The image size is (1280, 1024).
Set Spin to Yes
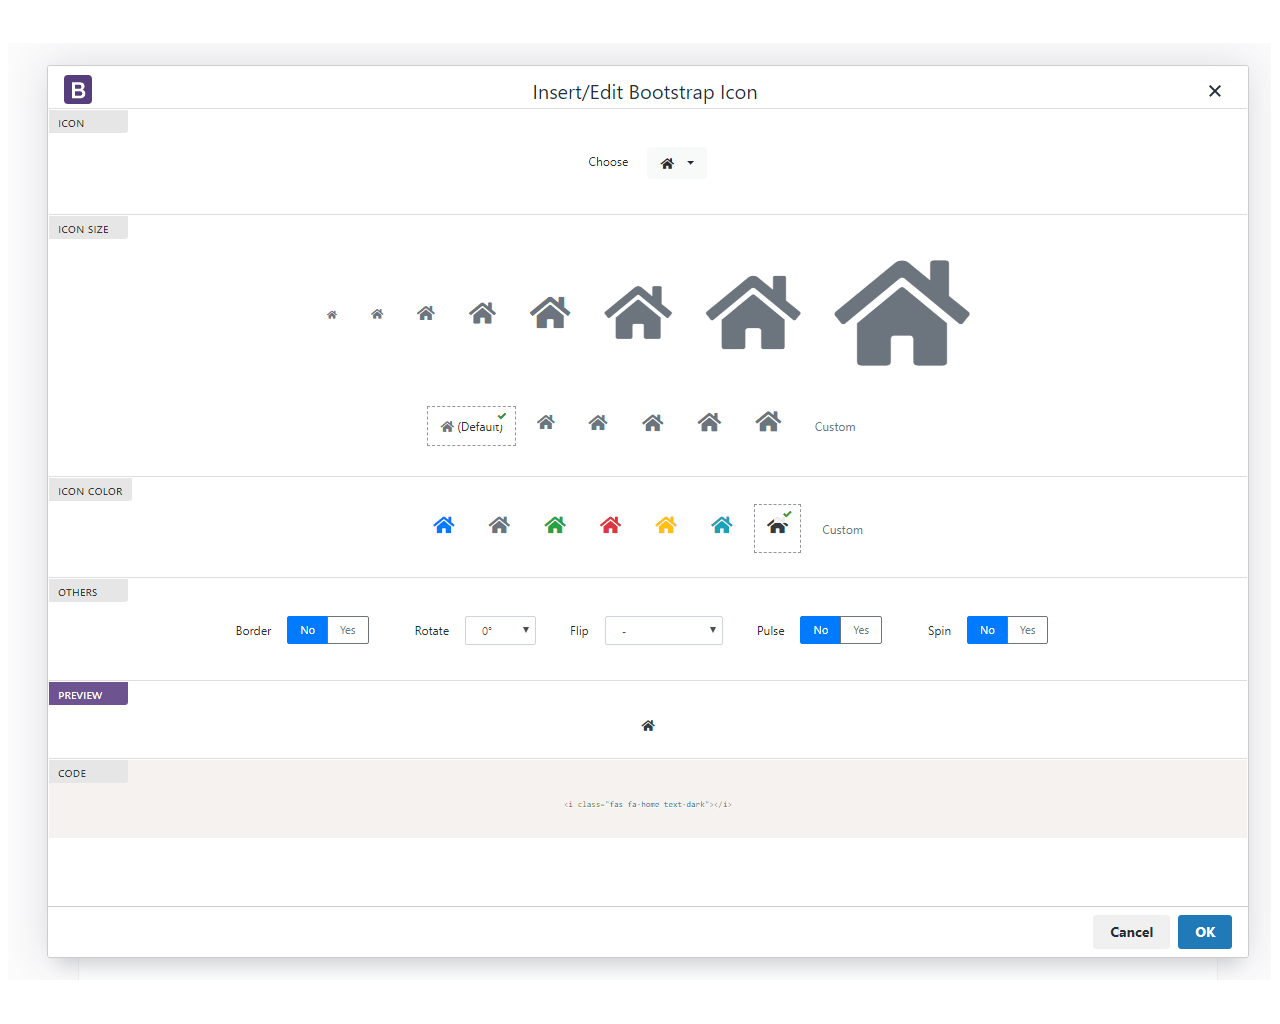(x=1027, y=630)
